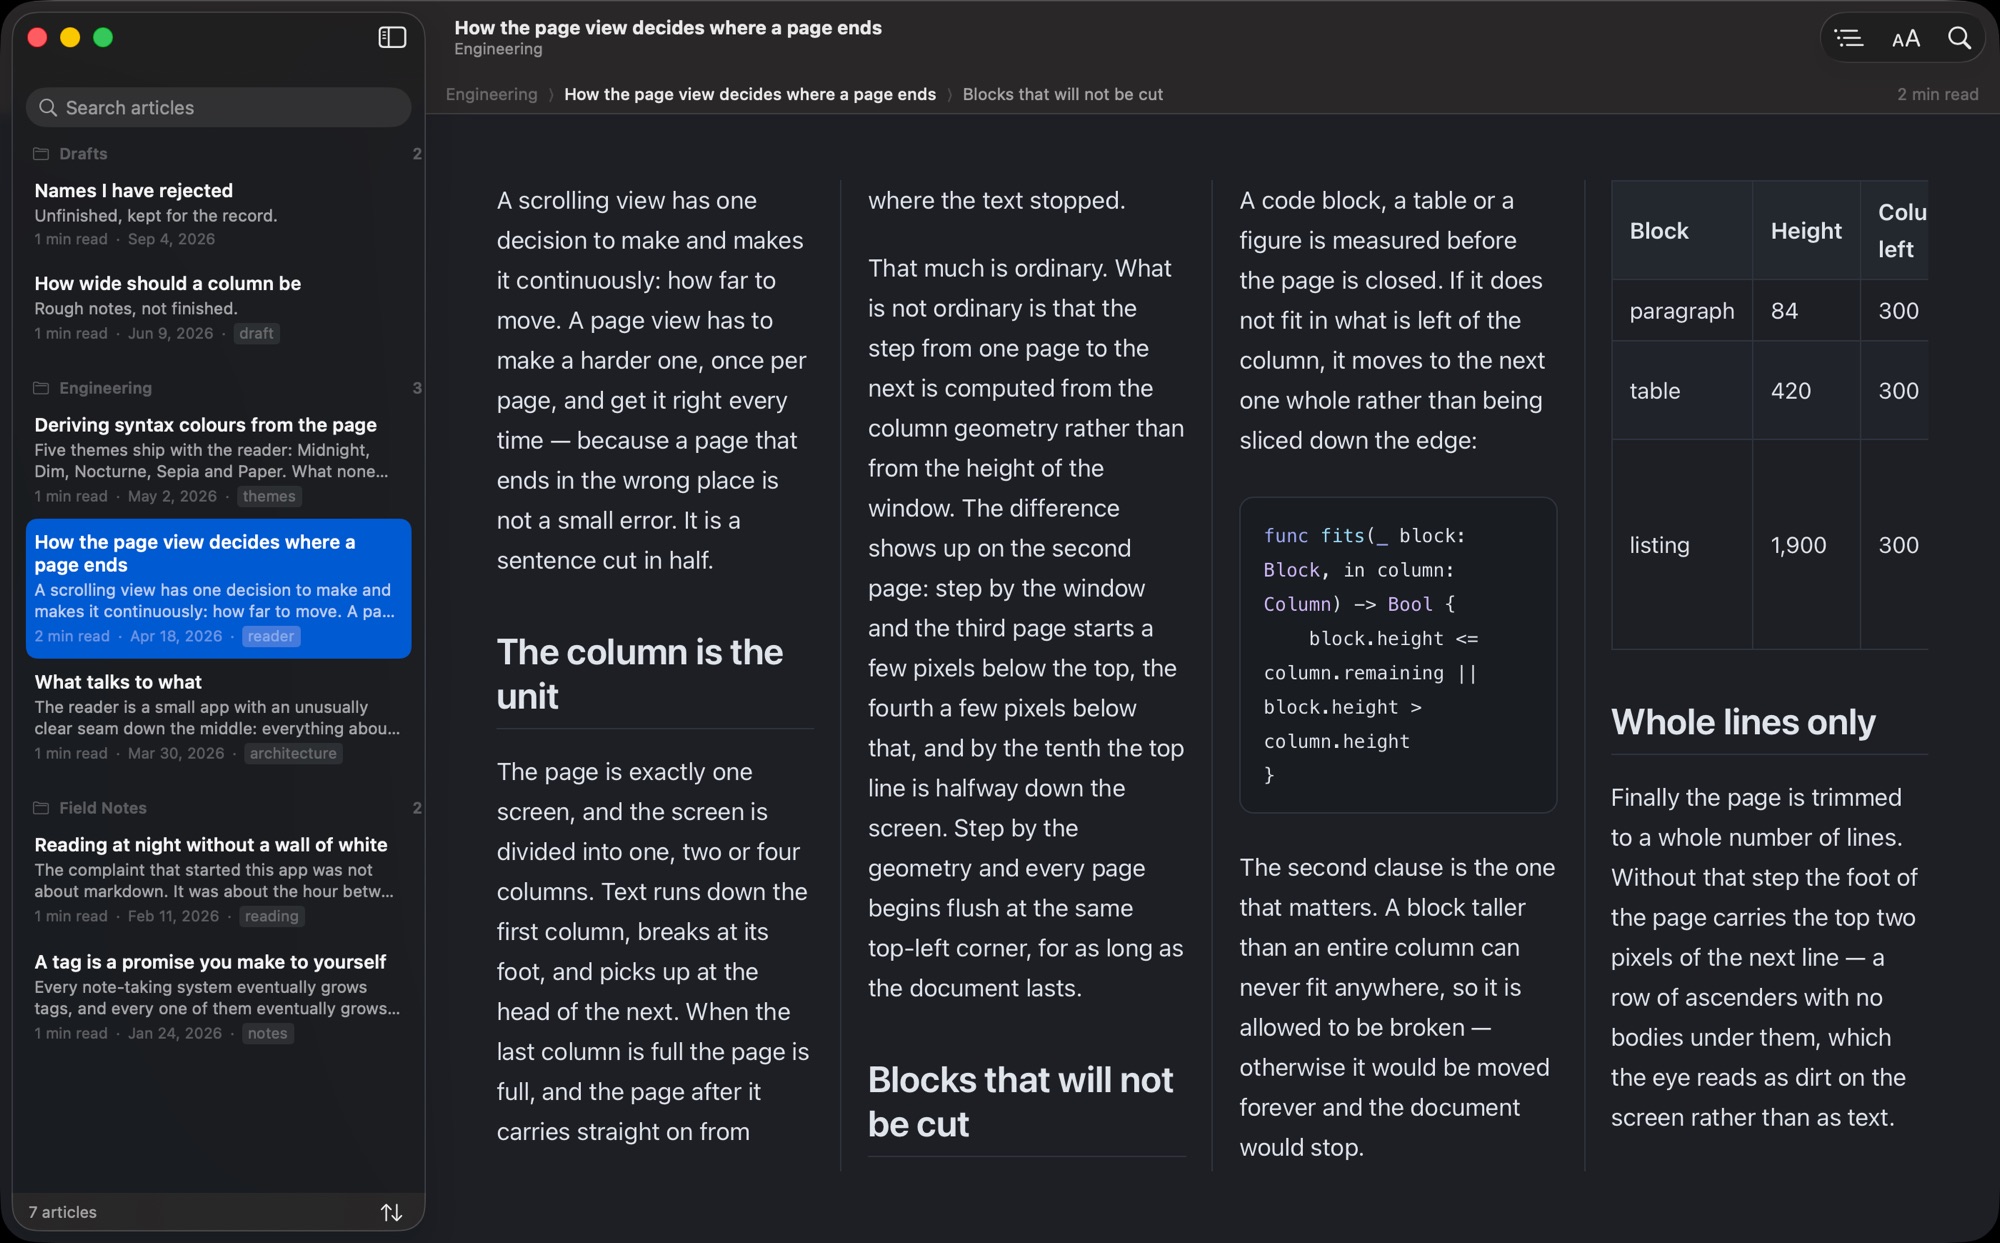The image size is (2000, 1243).
Task: Click the themes tag badge
Action: 269,496
